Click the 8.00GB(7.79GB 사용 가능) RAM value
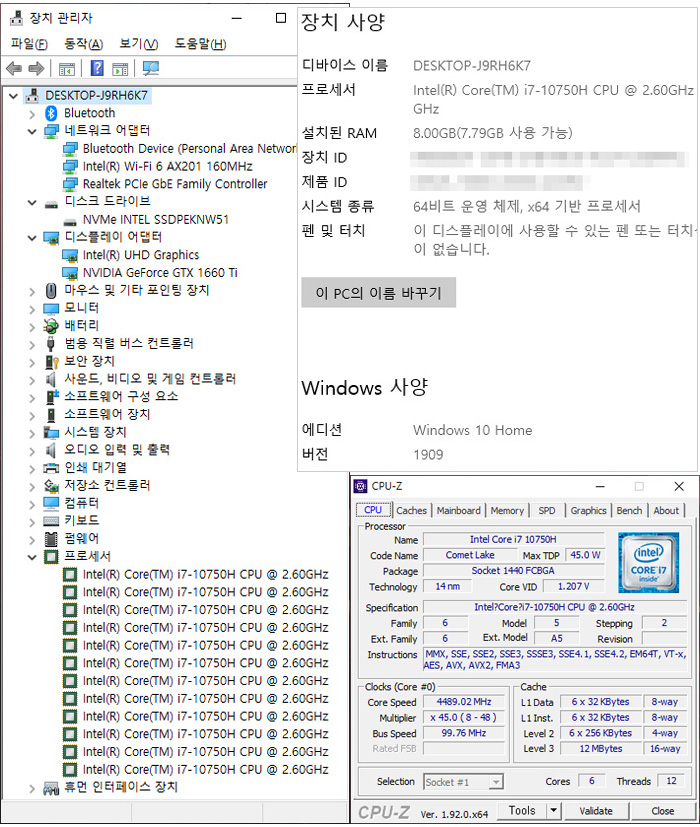 point(493,133)
